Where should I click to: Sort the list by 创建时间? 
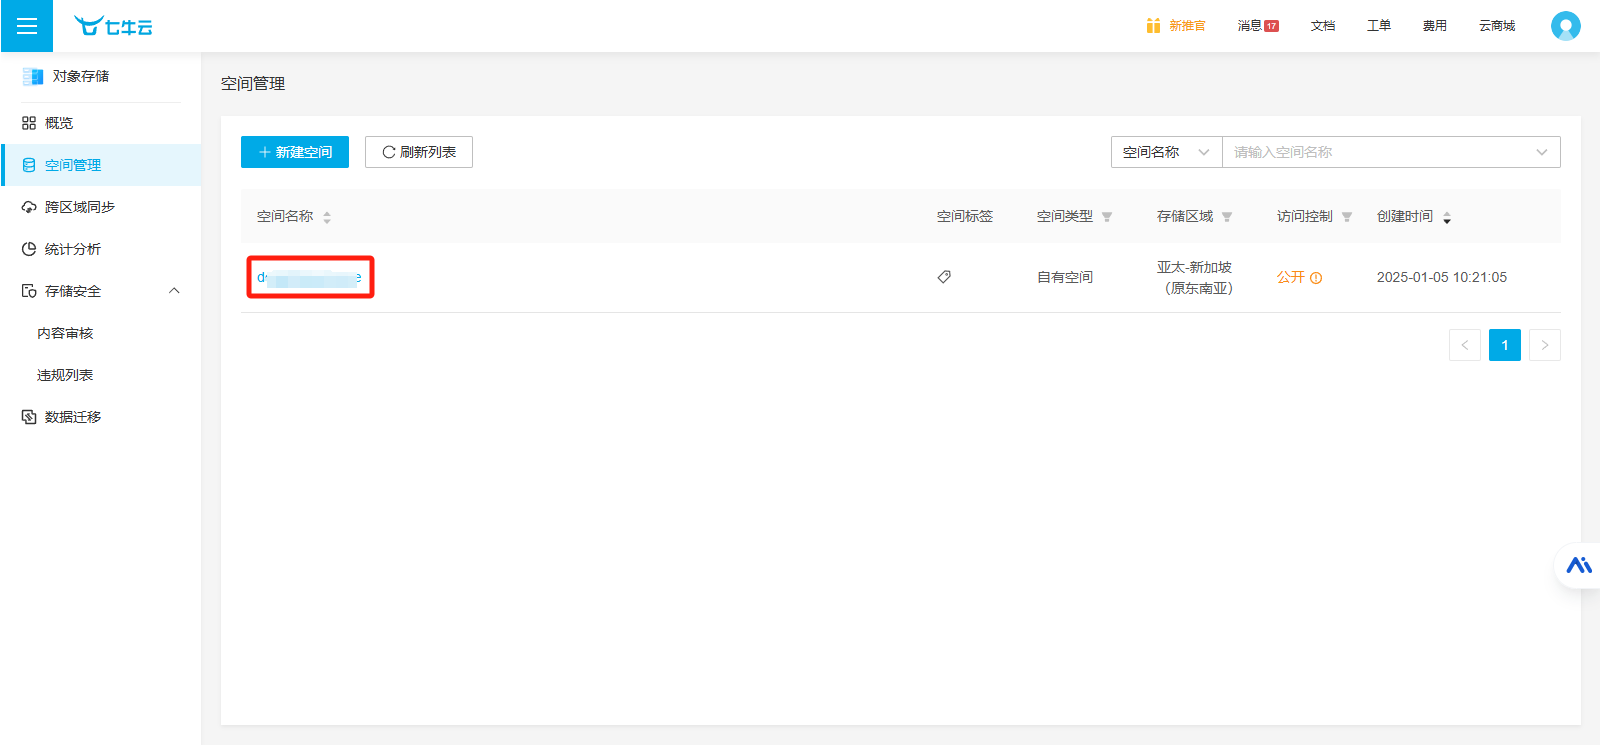(x=1447, y=217)
